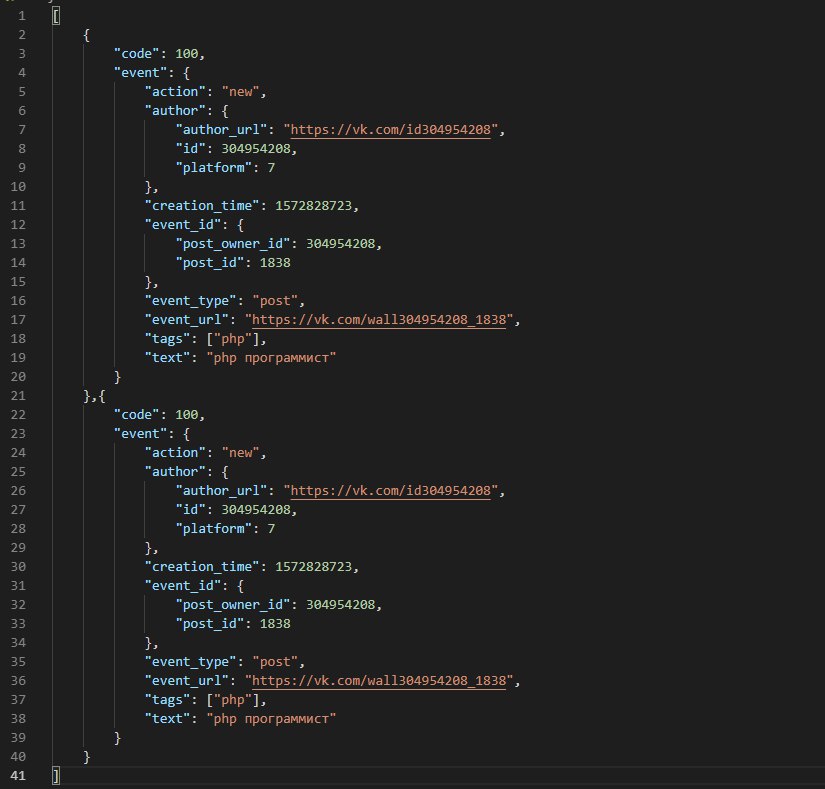The width and height of the screenshot is (825, 789).
Task: Click the "event_type" key on line 35
Action: [190, 662]
